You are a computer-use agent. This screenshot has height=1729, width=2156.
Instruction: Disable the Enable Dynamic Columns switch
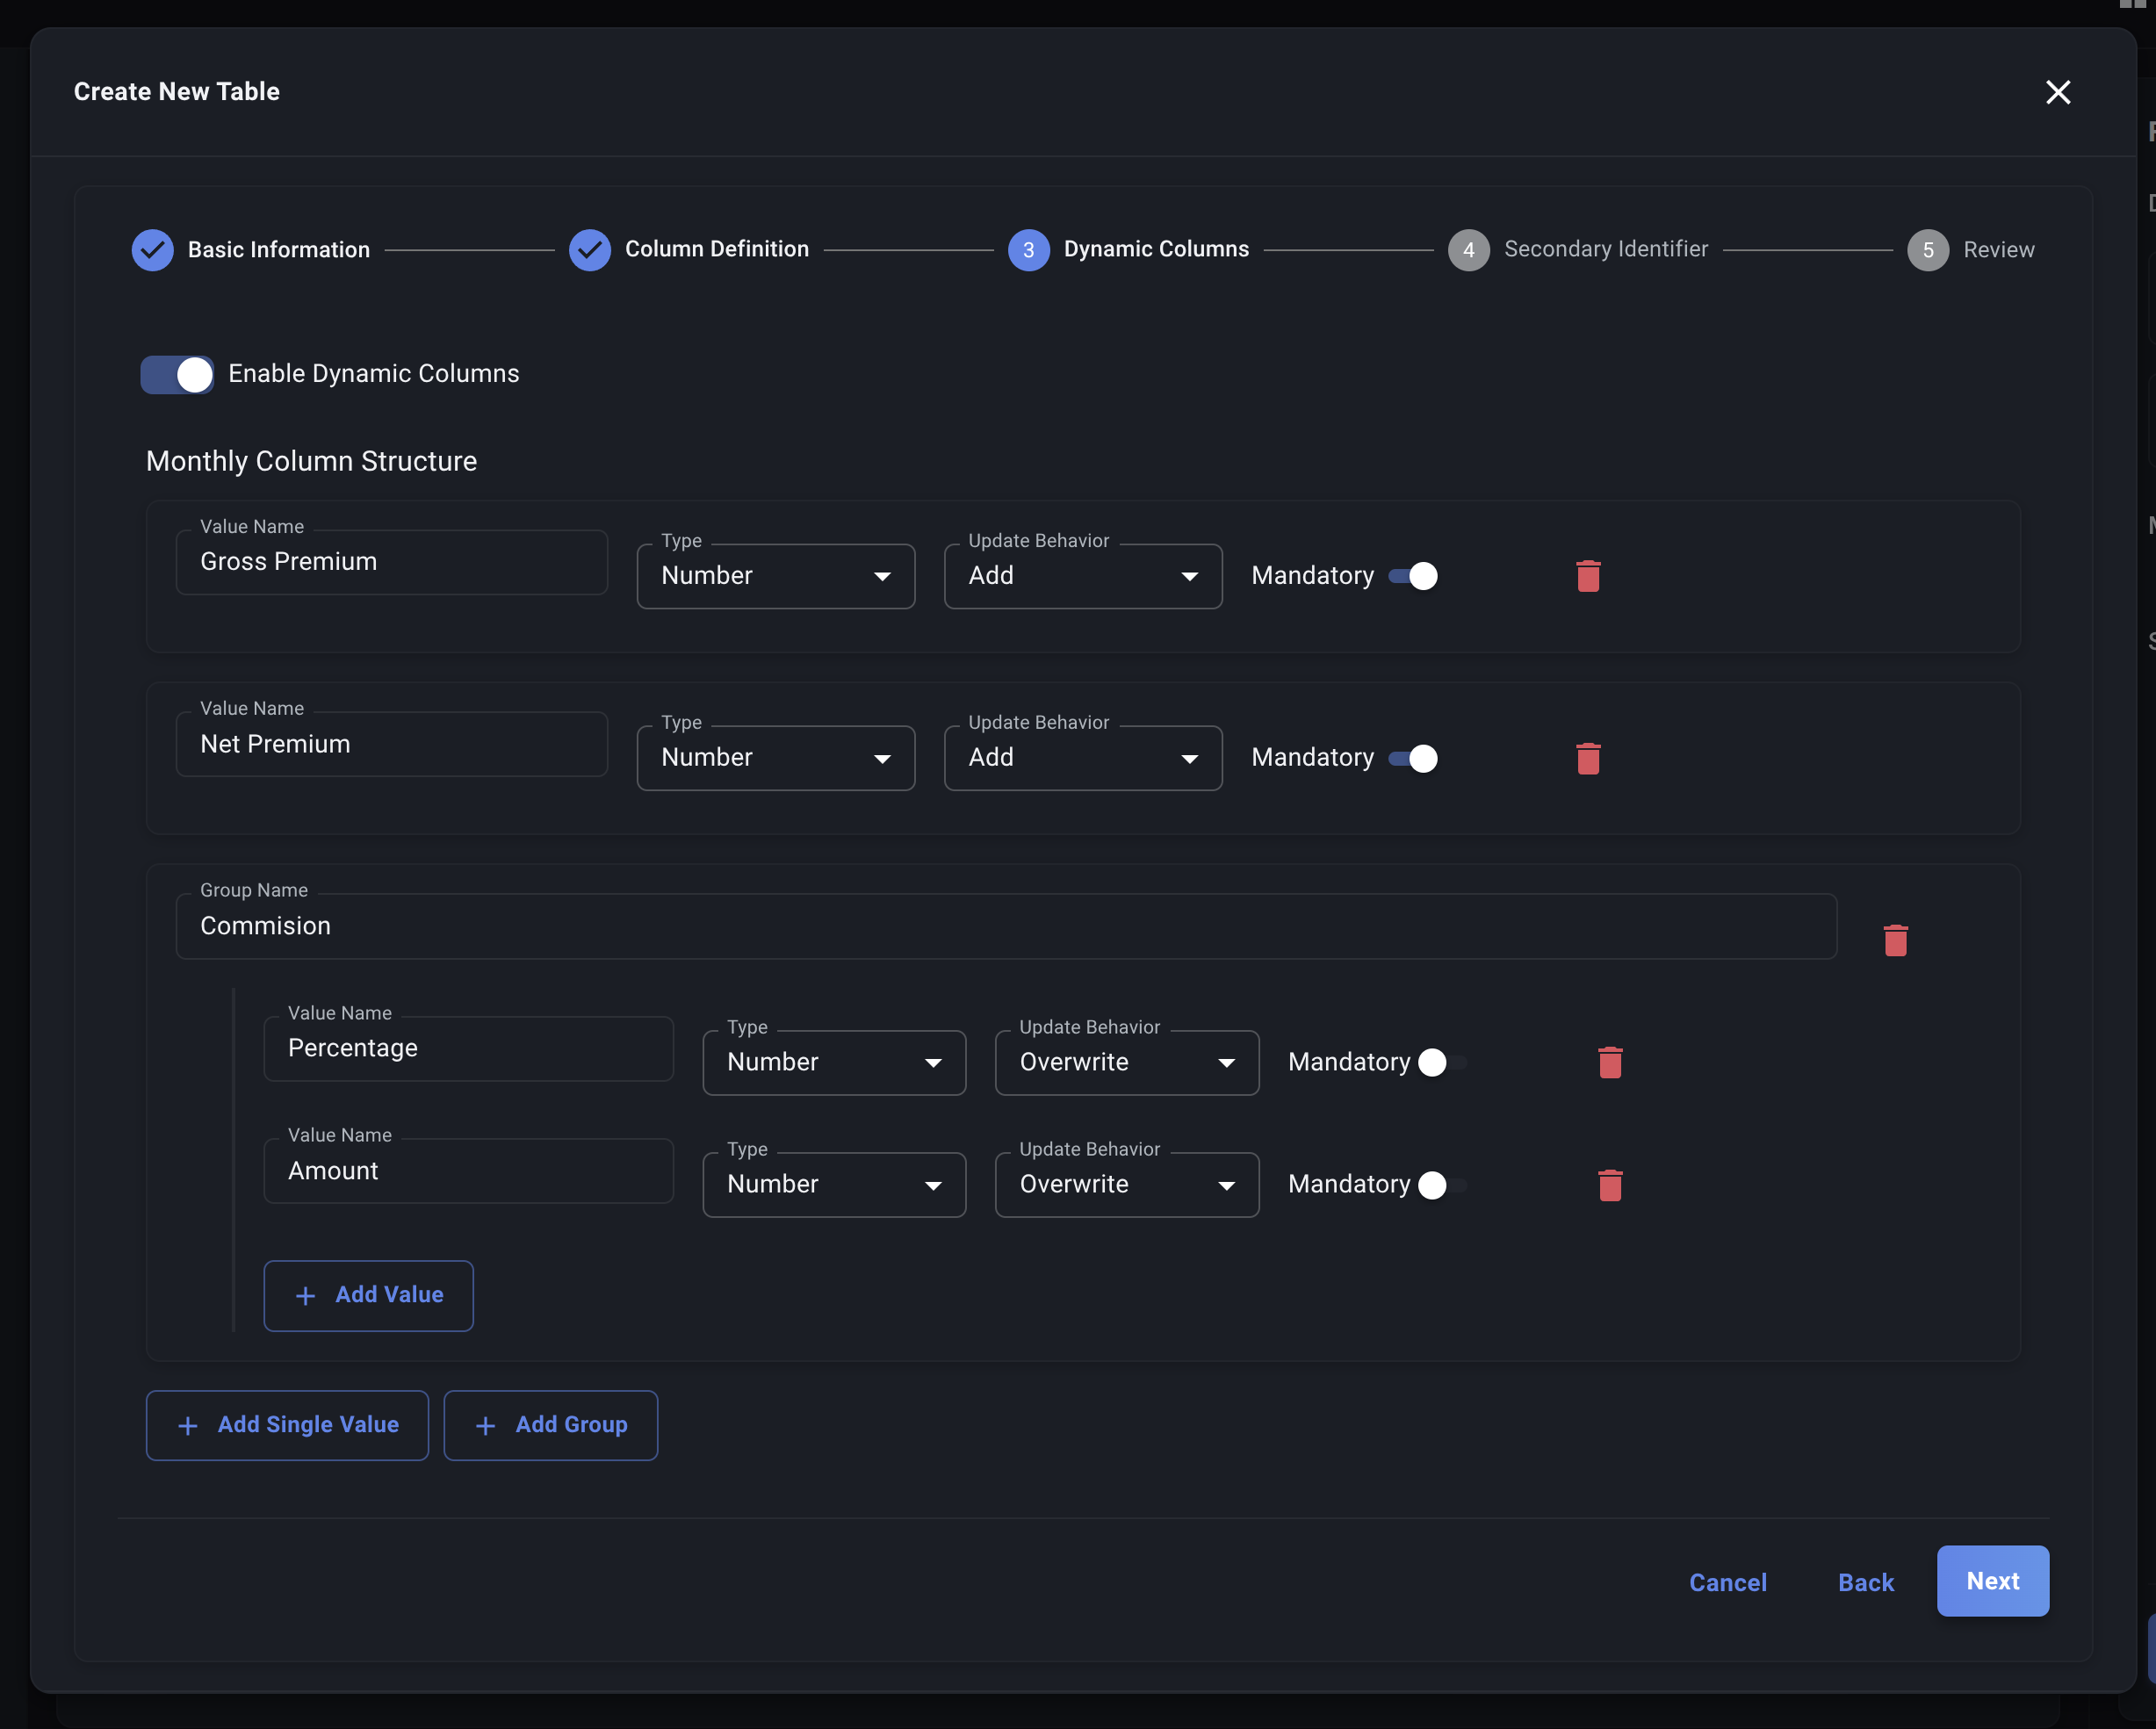point(178,374)
